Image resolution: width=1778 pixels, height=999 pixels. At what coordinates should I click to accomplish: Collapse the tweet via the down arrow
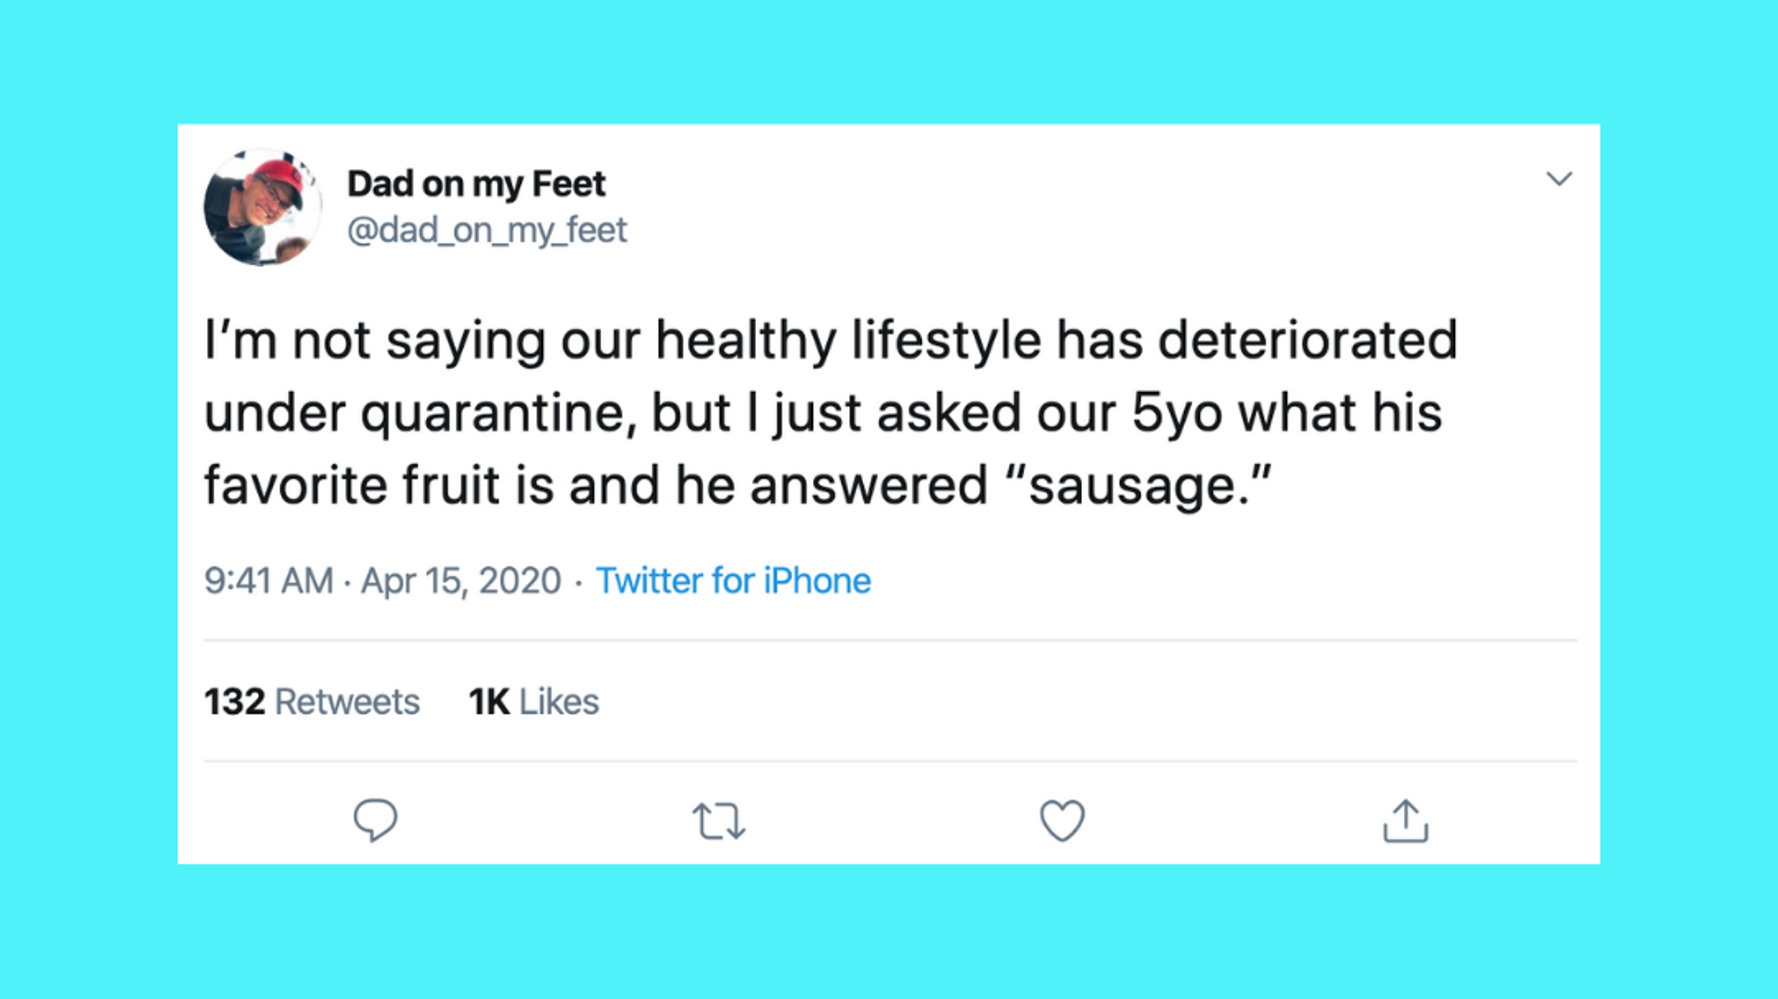click(1560, 178)
